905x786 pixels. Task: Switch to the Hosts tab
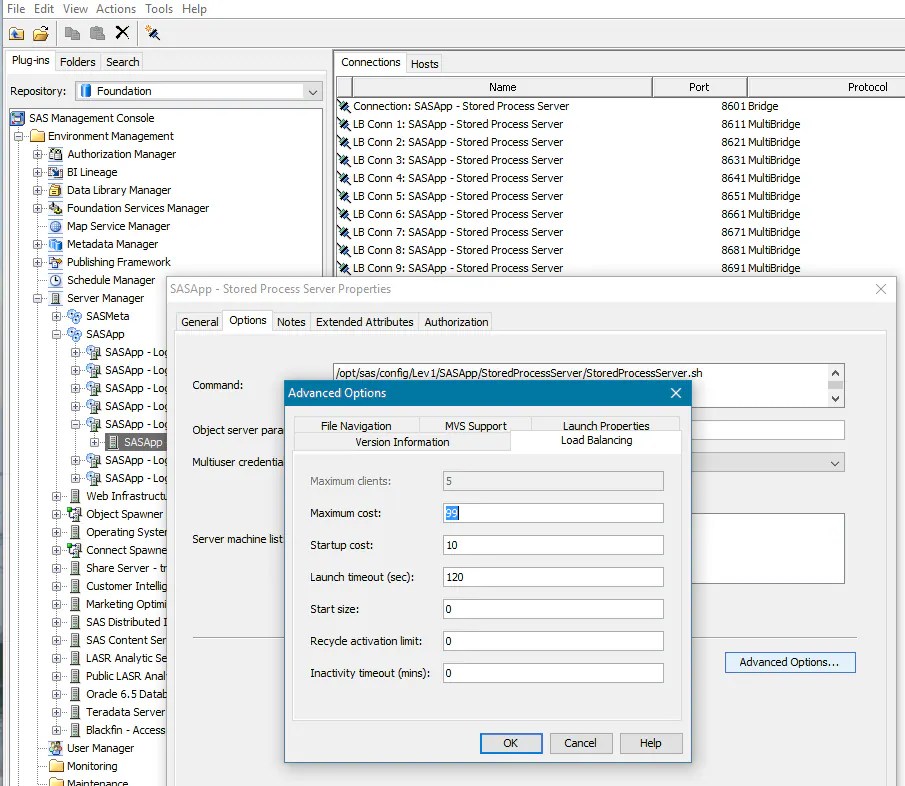(424, 64)
